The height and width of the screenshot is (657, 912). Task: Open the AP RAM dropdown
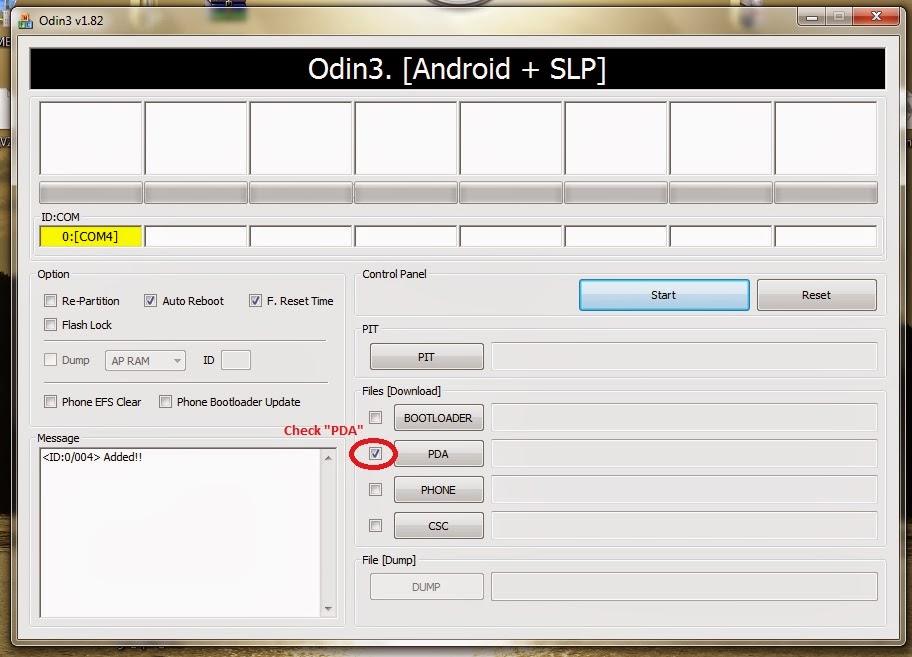click(145, 360)
